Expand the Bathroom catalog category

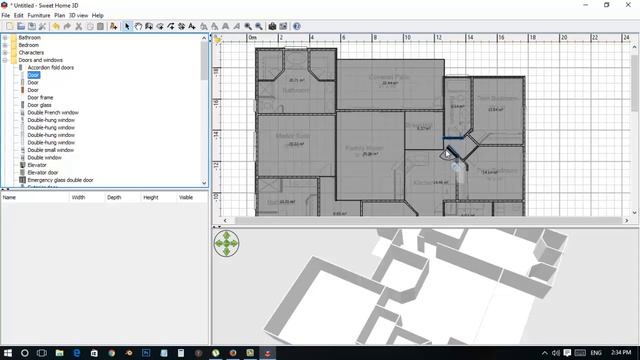pyautogui.click(x=5, y=38)
